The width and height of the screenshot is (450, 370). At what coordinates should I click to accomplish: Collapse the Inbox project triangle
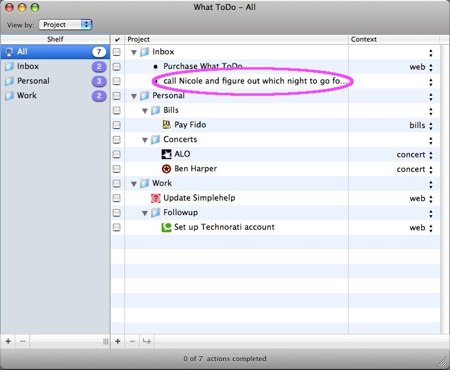coord(134,52)
